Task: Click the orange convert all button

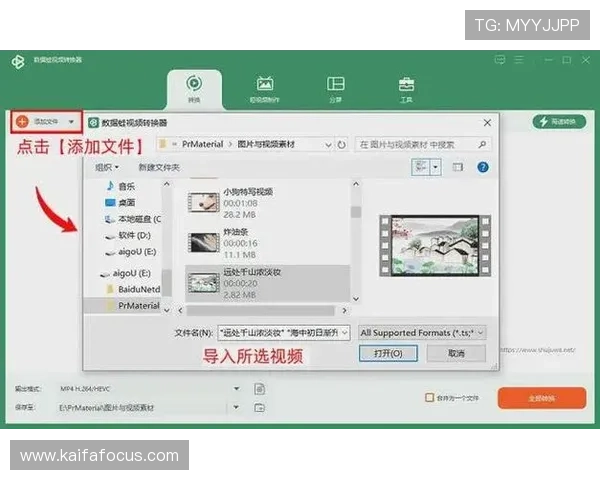Action: (542, 398)
